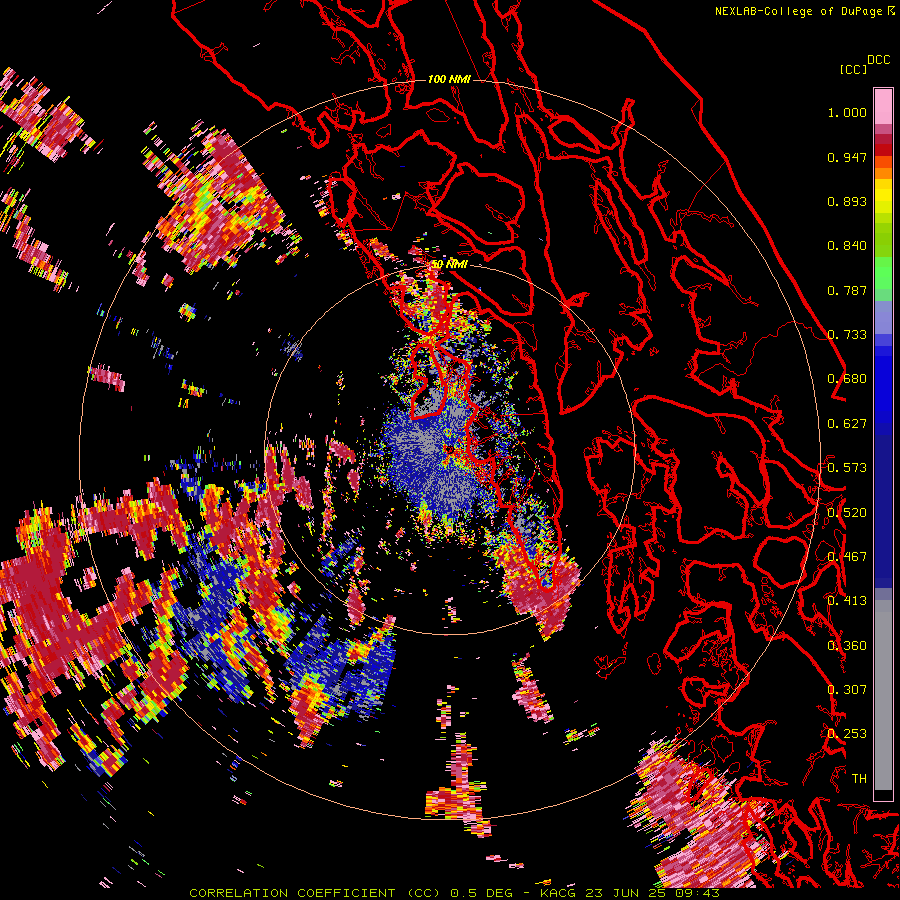
Task: Click the 0.573 scale value
Action: tap(847, 468)
